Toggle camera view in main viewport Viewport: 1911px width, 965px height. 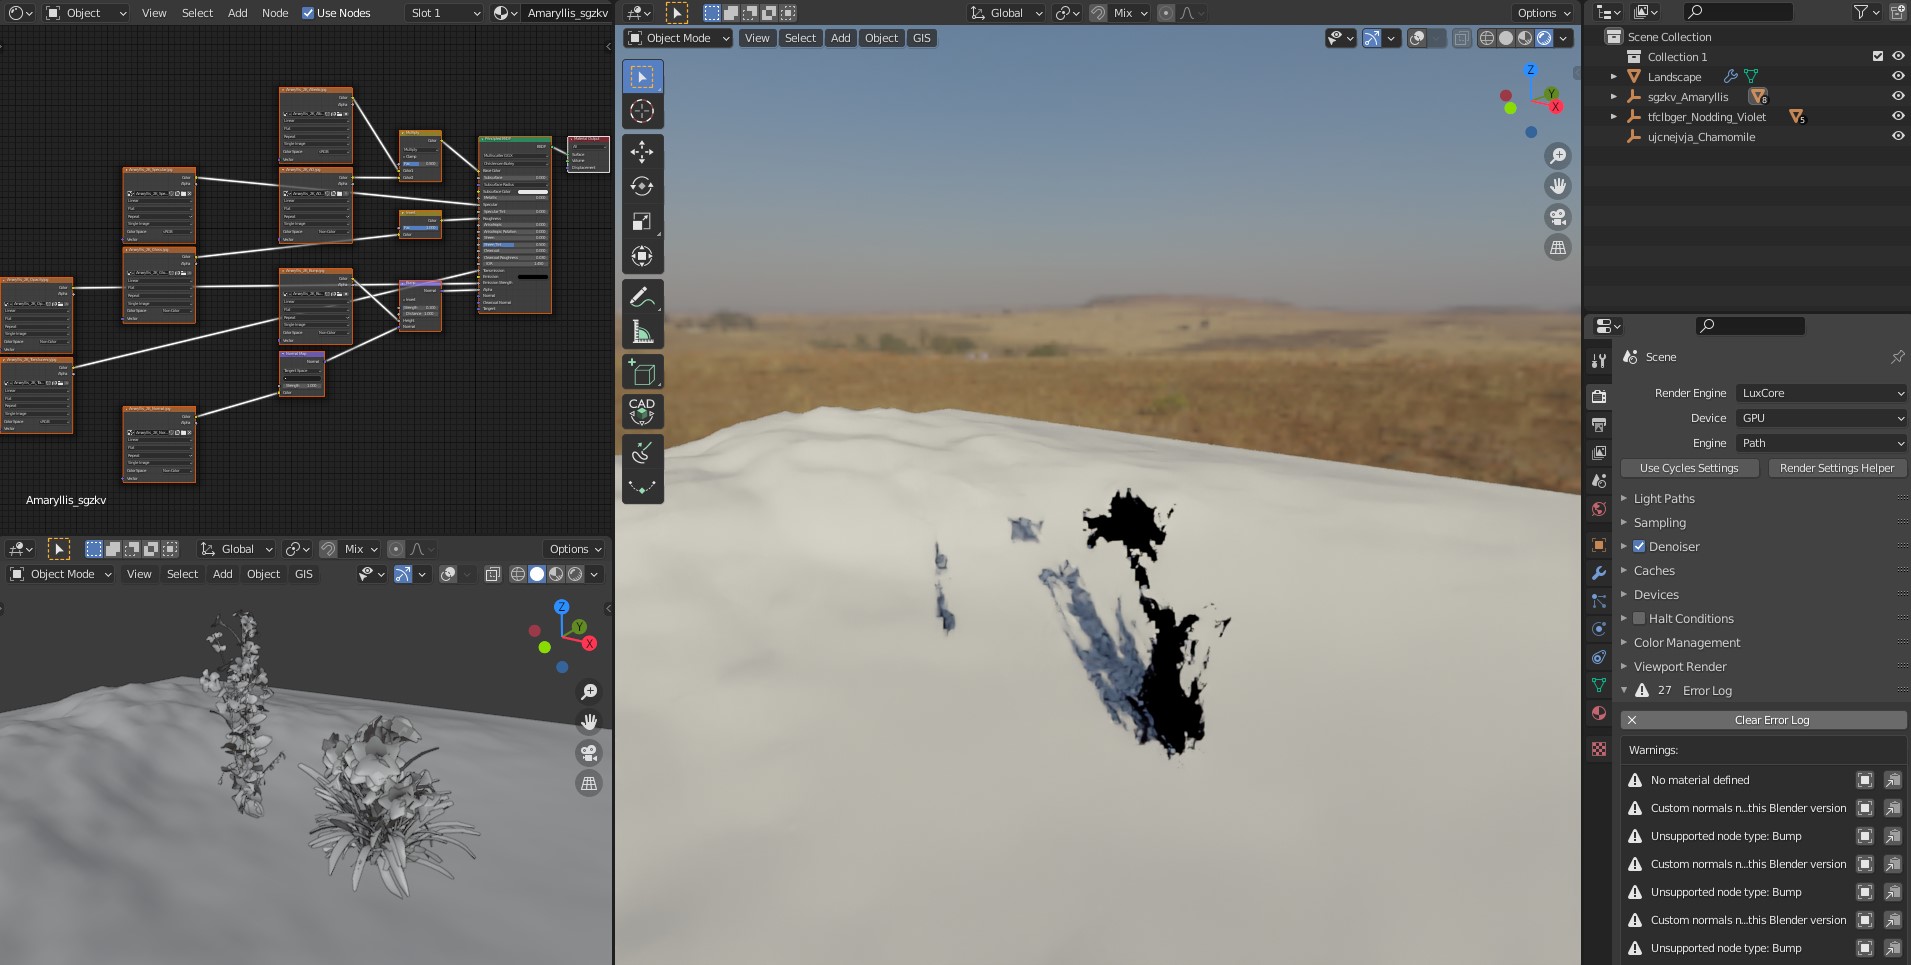pos(1557,217)
